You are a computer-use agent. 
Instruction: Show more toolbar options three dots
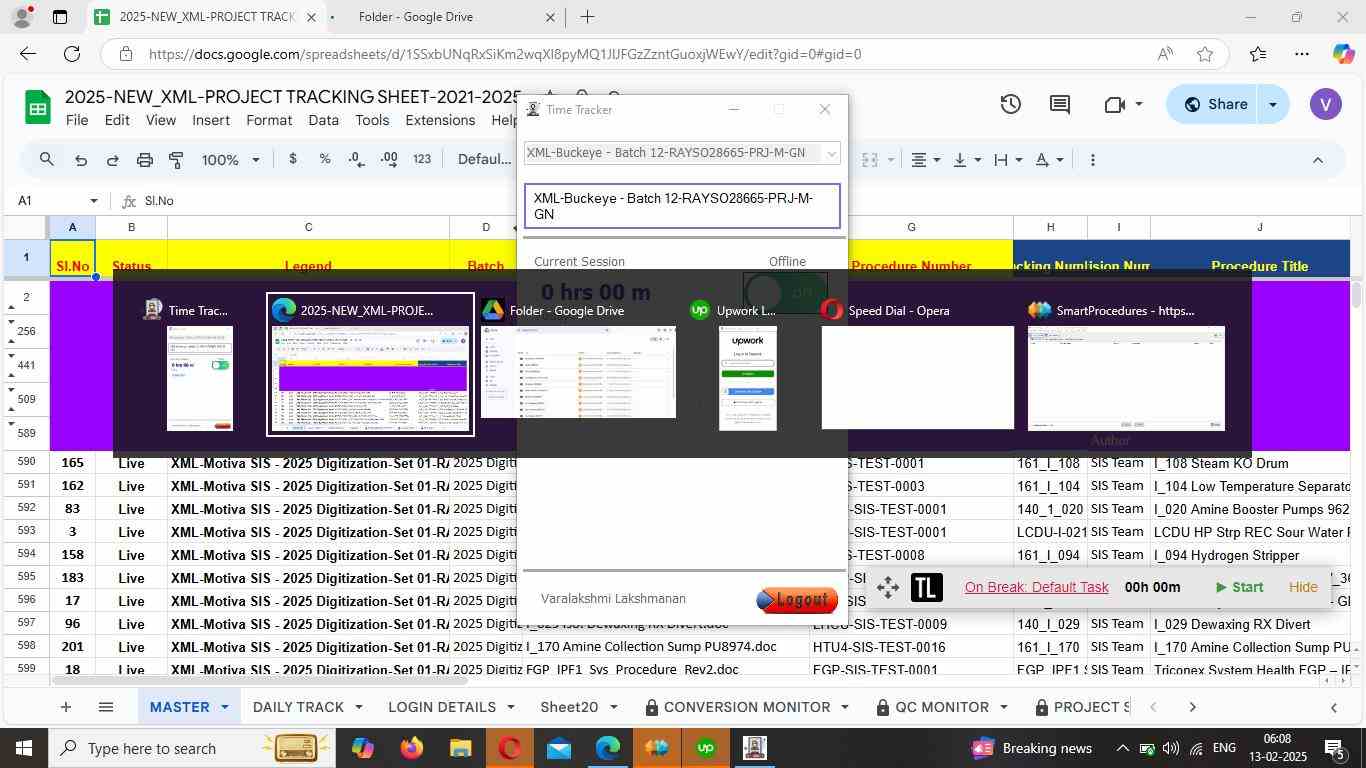(1093, 160)
